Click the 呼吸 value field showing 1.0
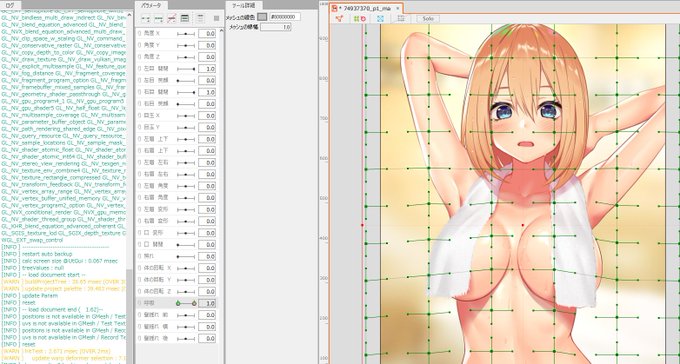The height and width of the screenshot is (364, 680). (207, 303)
